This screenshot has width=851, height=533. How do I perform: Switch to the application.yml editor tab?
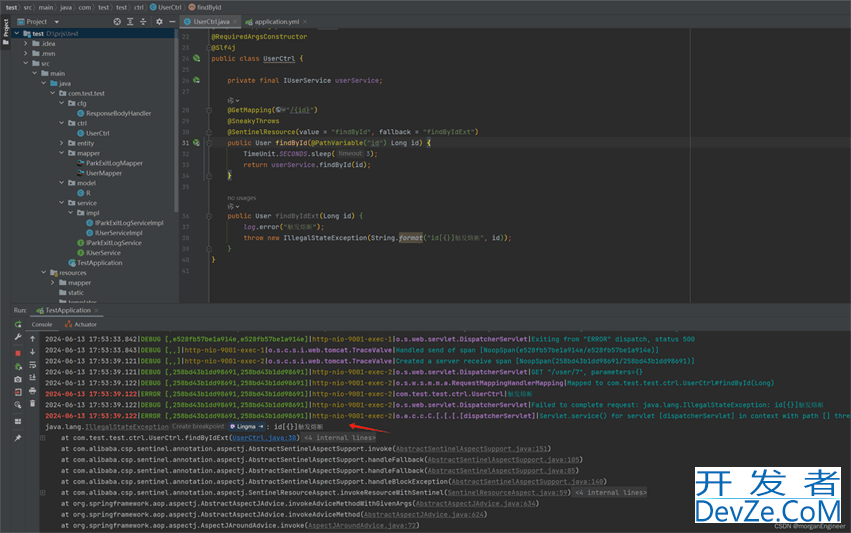coord(277,22)
